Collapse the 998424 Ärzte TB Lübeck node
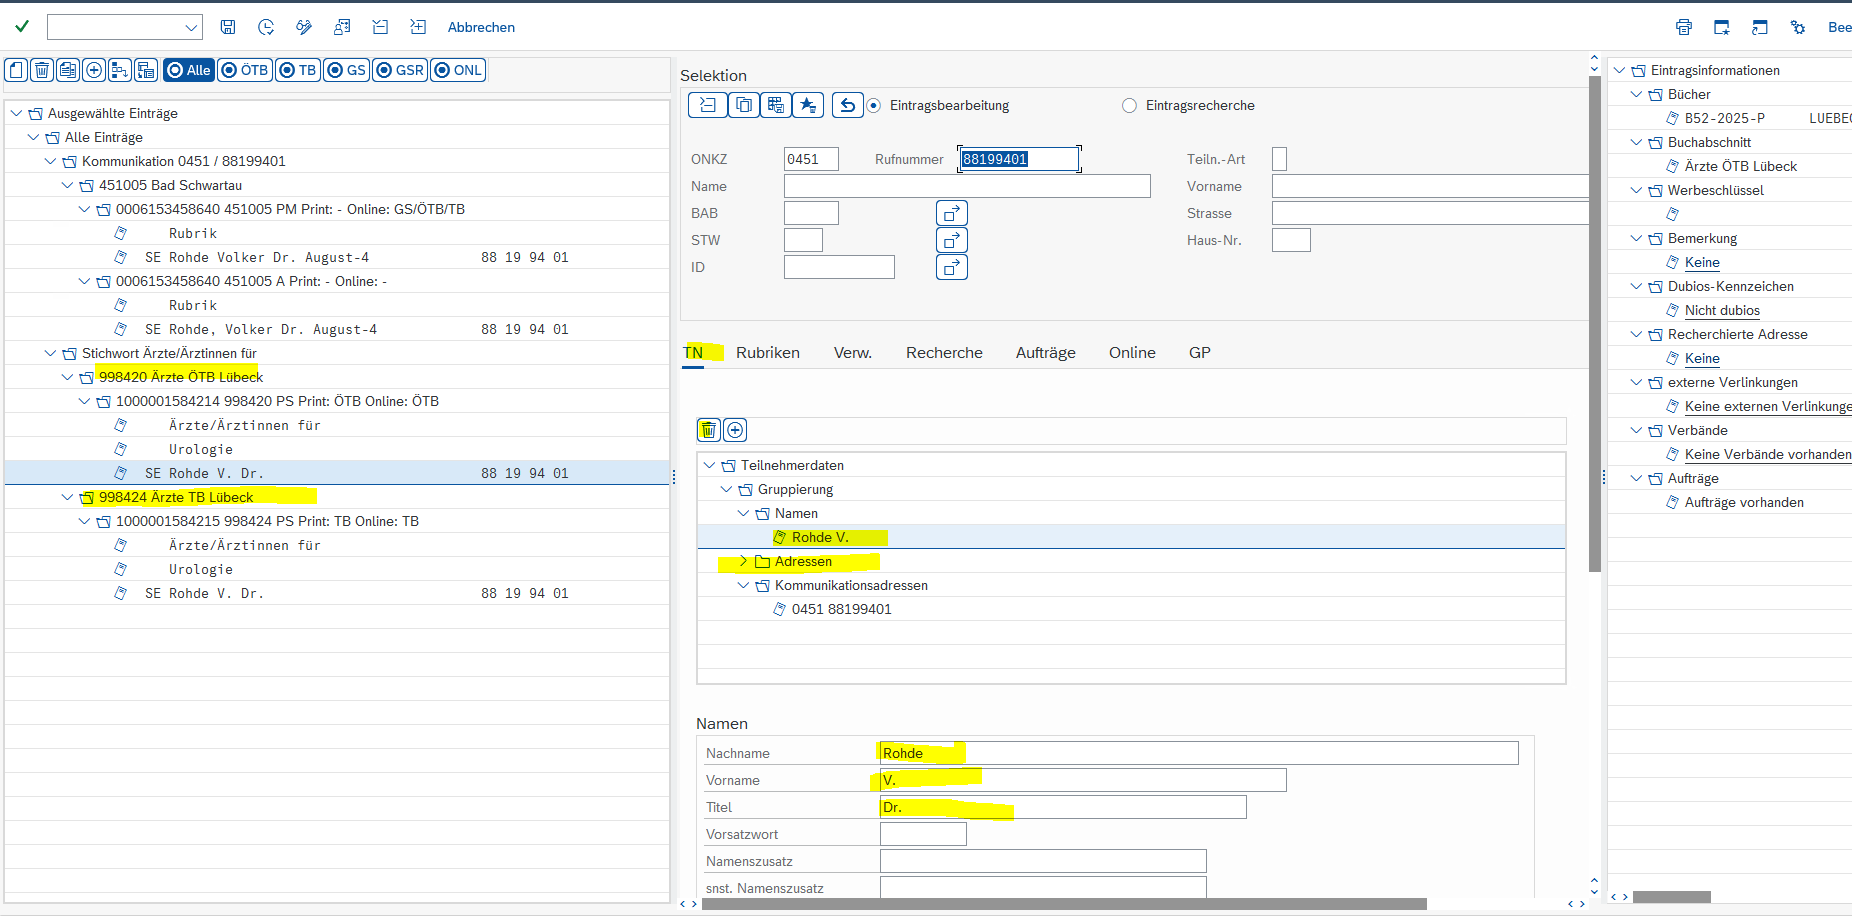 [67, 497]
